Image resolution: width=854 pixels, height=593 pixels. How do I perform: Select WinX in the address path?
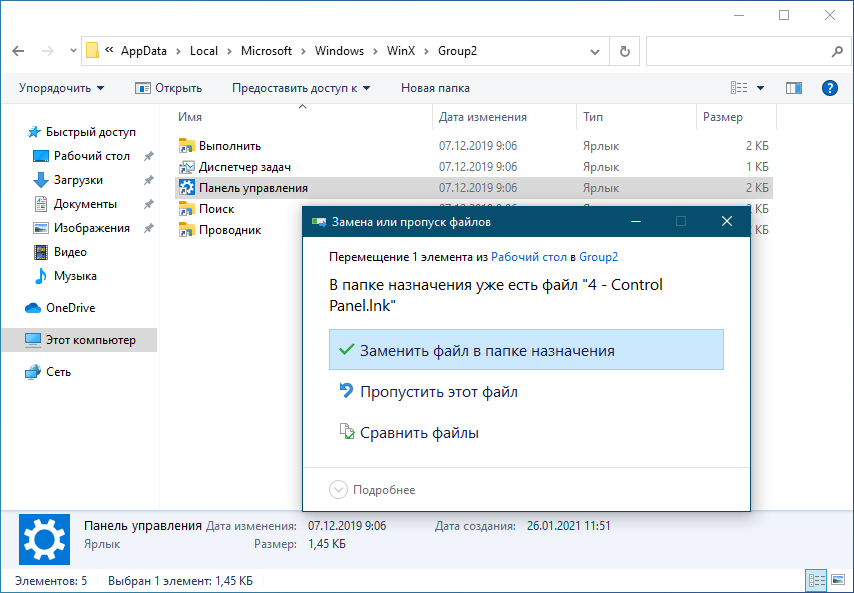[x=401, y=51]
